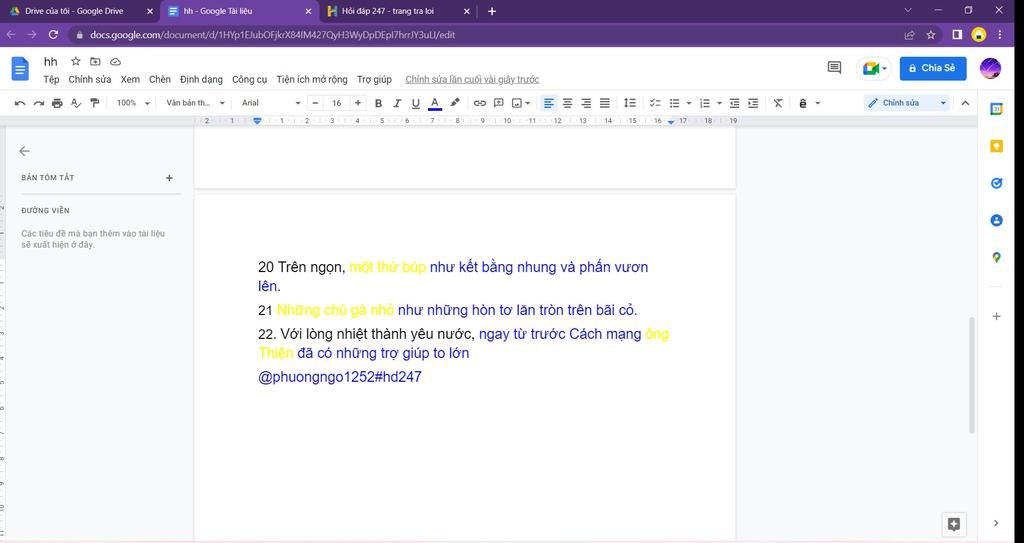Redo the last undone edit
Image resolution: width=1024 pixels, height=543 pixels.
click(x=39, y=103)
